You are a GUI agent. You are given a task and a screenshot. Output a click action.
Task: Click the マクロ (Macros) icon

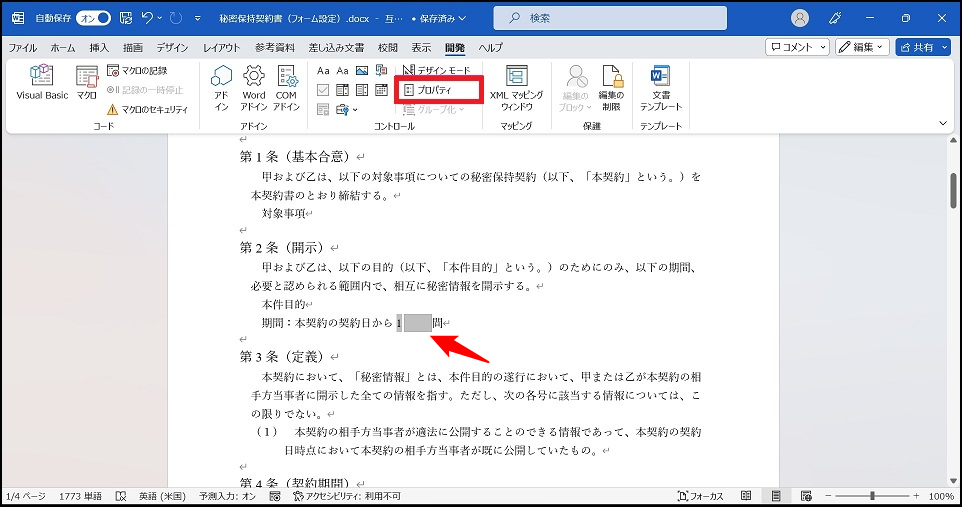point(87,82)
